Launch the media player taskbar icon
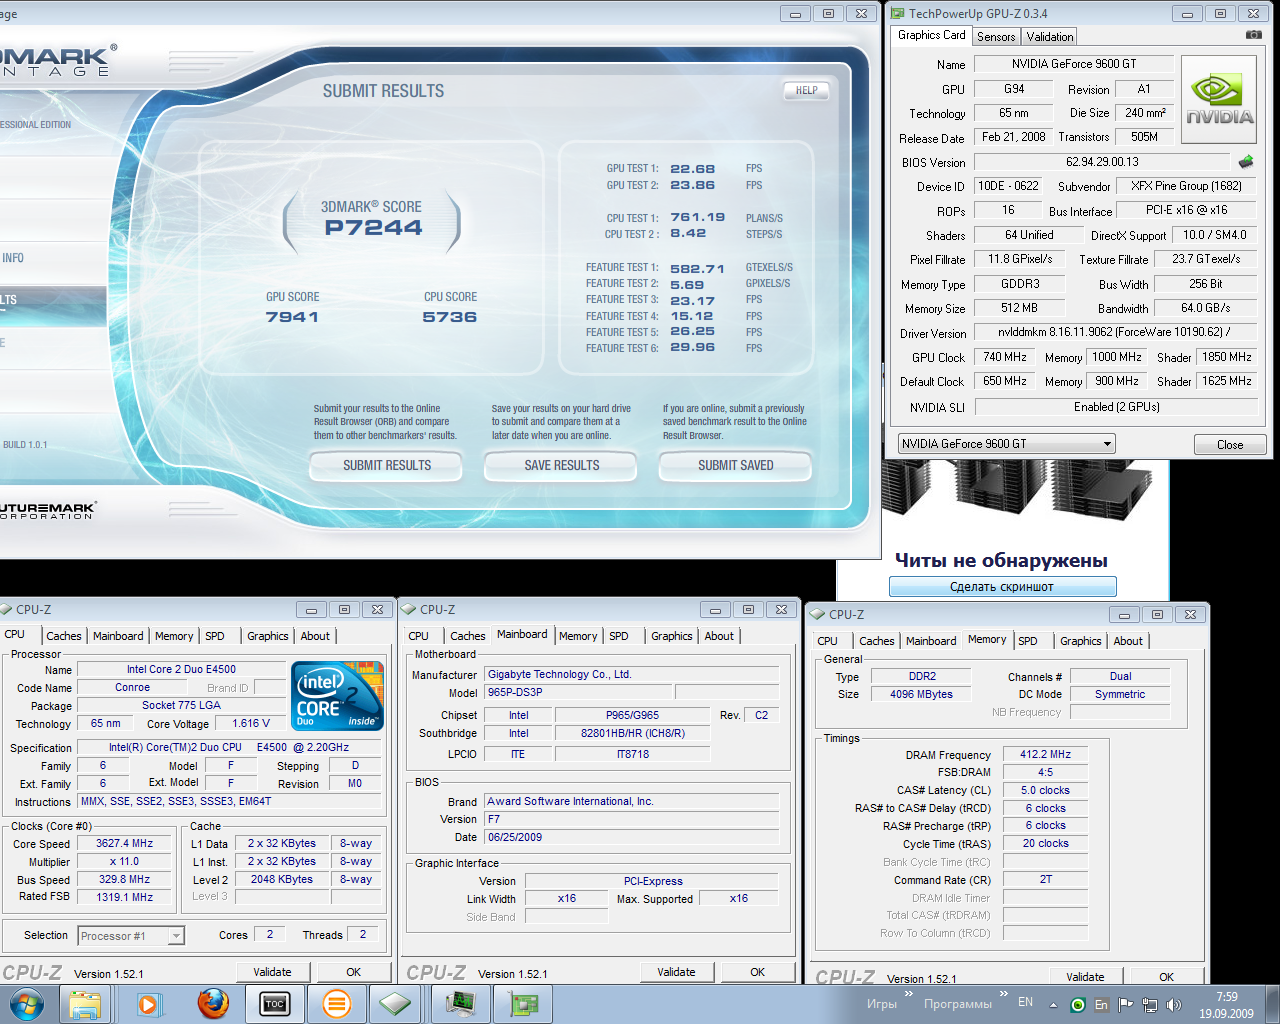 click(x=149, y=1004)
